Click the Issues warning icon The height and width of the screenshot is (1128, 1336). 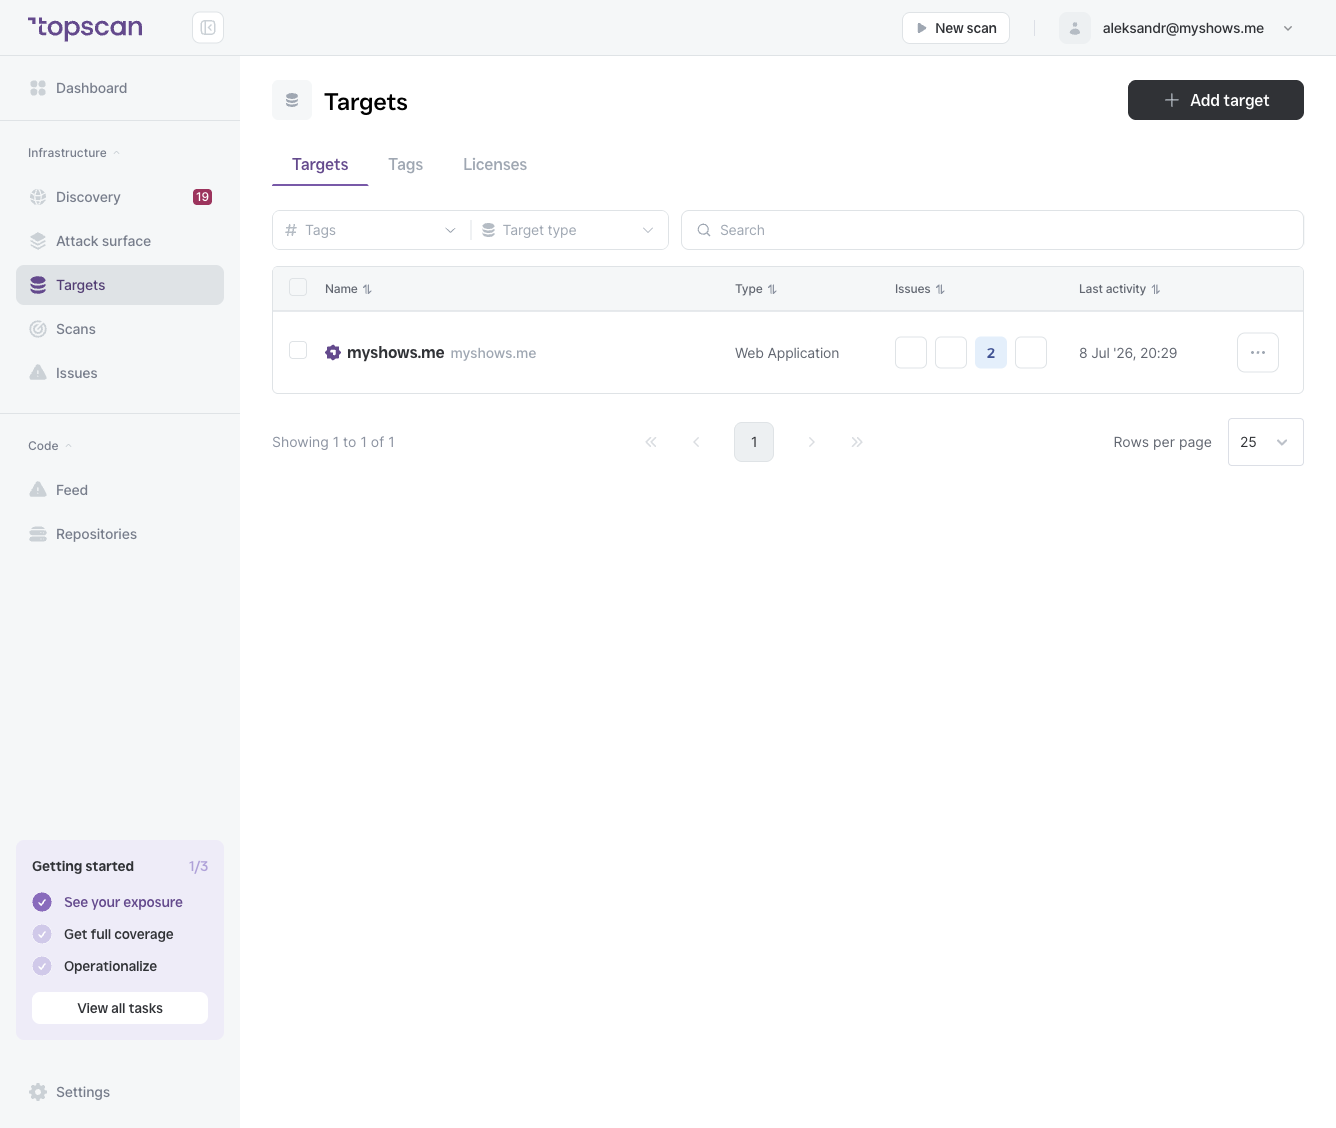point(38,373)
